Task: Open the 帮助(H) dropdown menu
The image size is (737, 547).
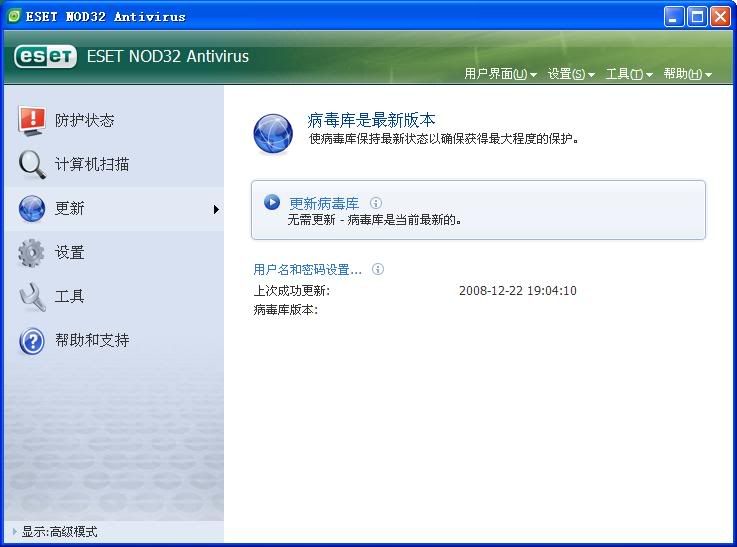Action: [688, 74]
